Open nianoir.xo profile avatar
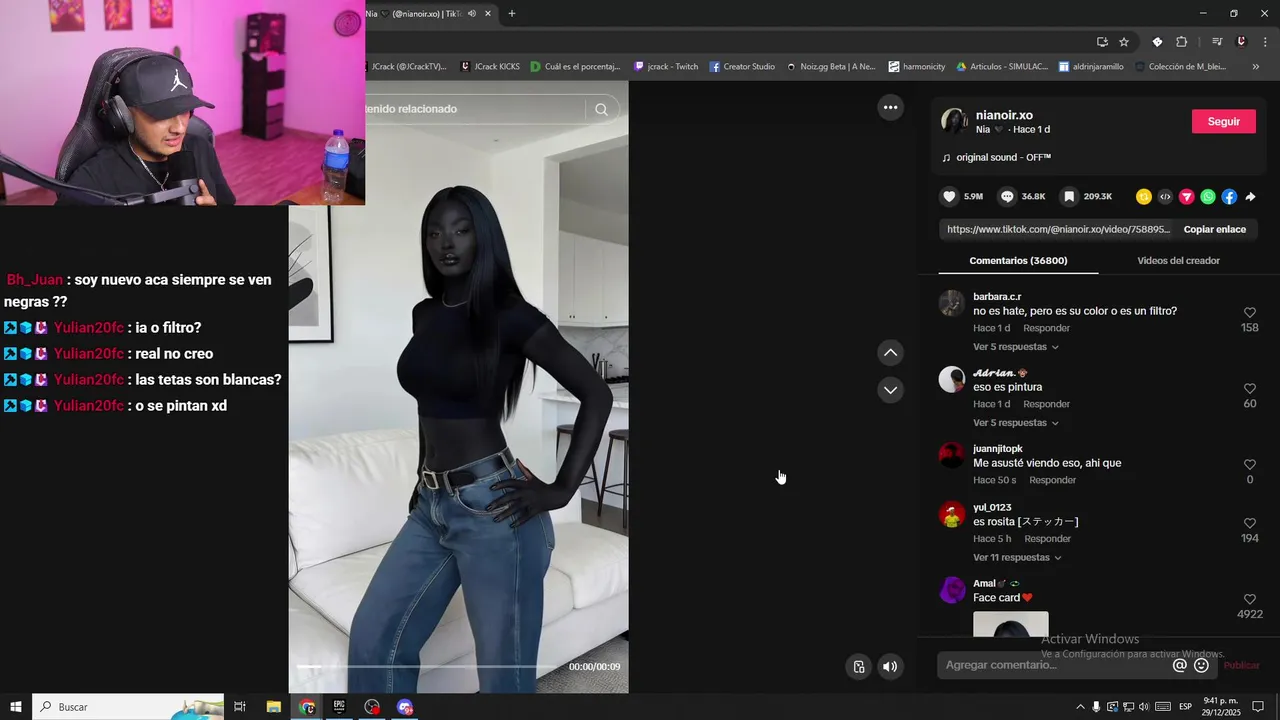Image resolution: width=1280 pixels, height=720 pixels. (x=954, y=122)
